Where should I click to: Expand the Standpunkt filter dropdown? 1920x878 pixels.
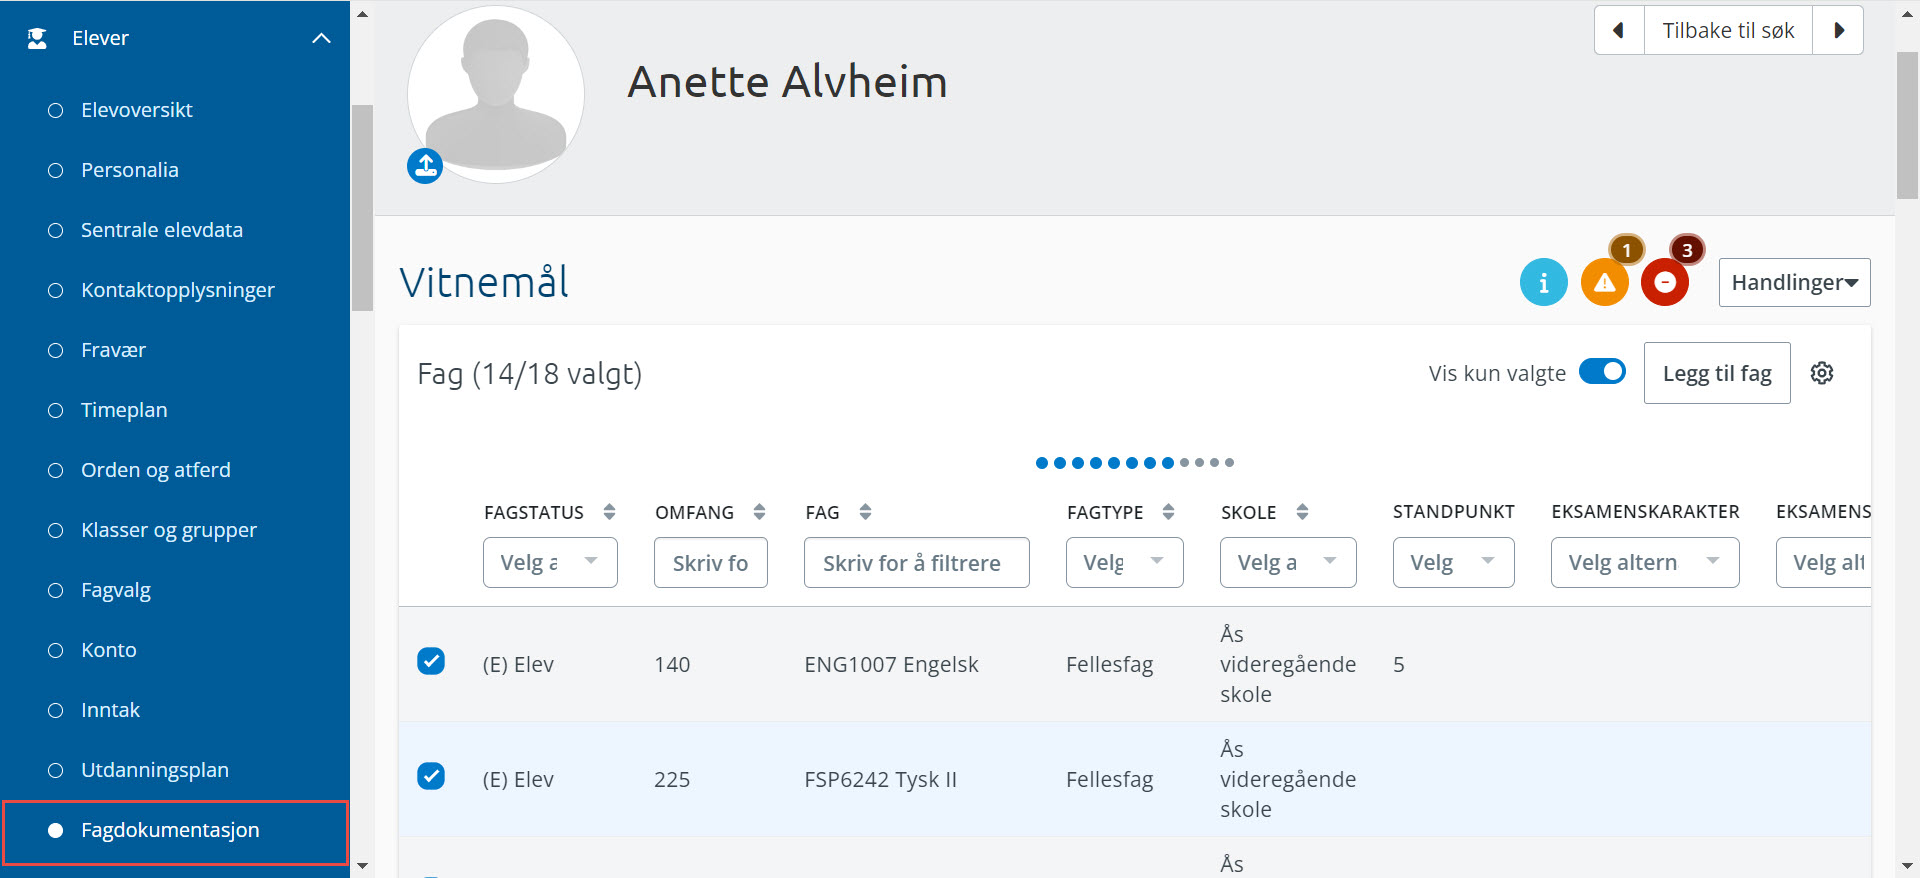1453,562
